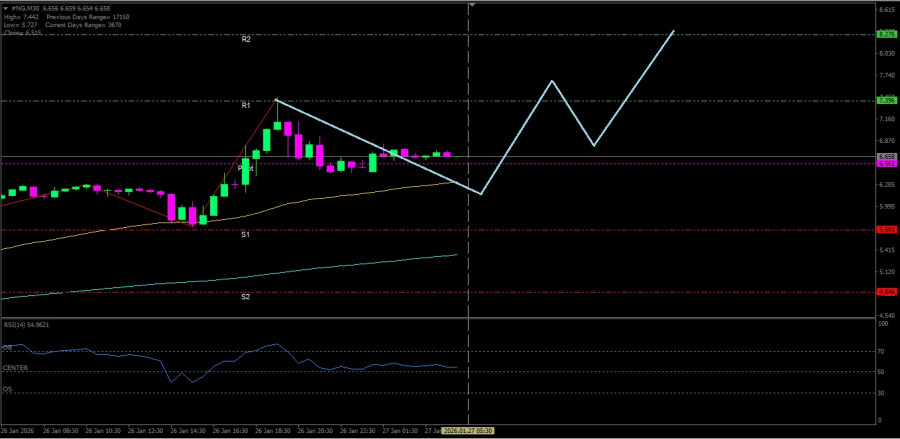Click the red S2 price tag on axis
900x439 pixels.
coord(885,292)
